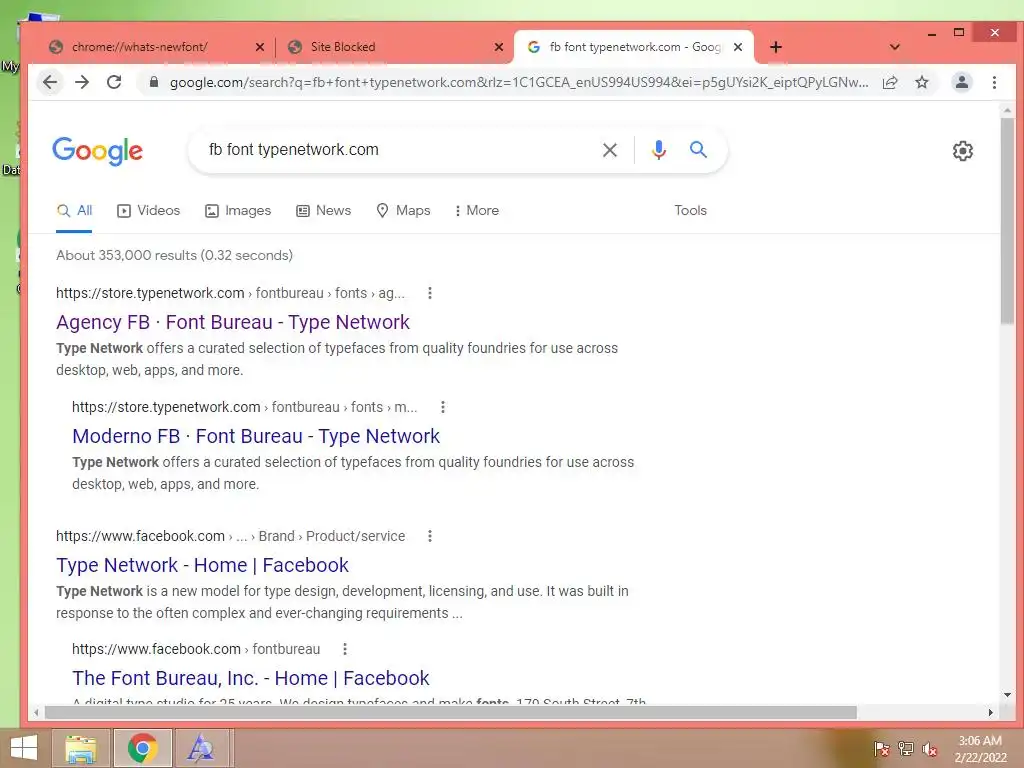Open File Explorer from taskbar
The width and height of the screenshot is (1024, 768).
[81, 748]
